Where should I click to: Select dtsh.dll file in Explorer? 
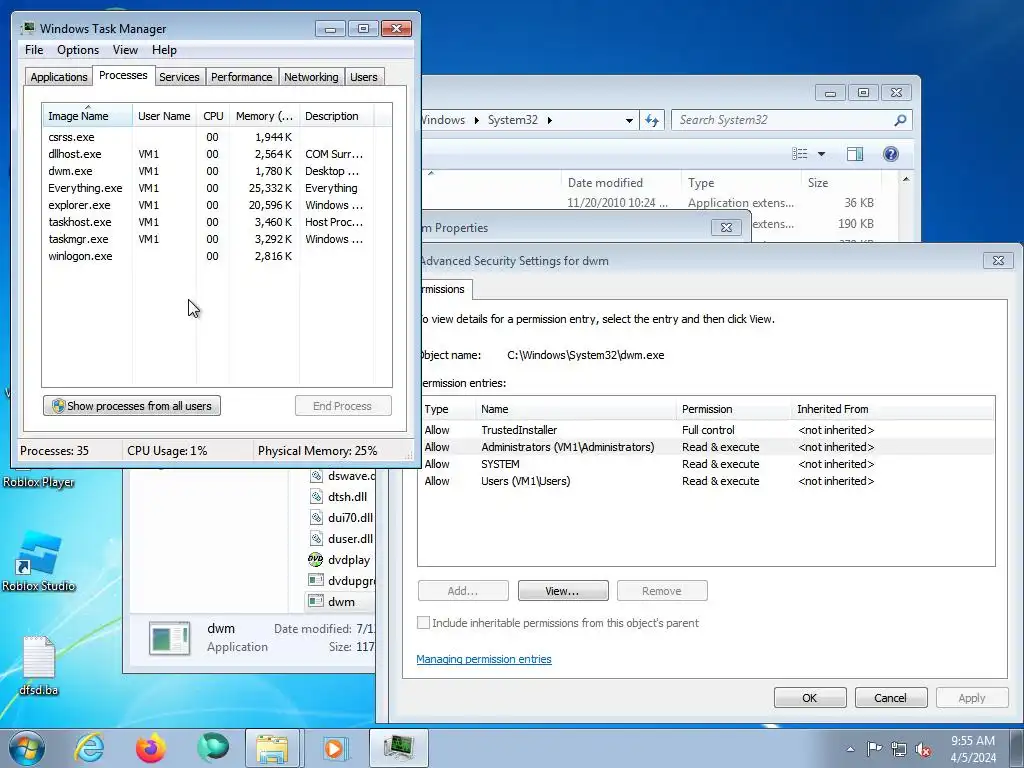click(x=338, y=496)
